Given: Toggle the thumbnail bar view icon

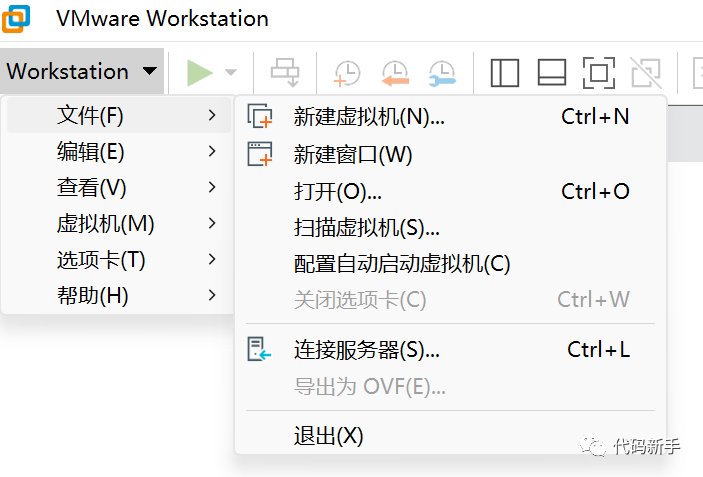Looking at the screenshot, I should click(x=552, y=73).
